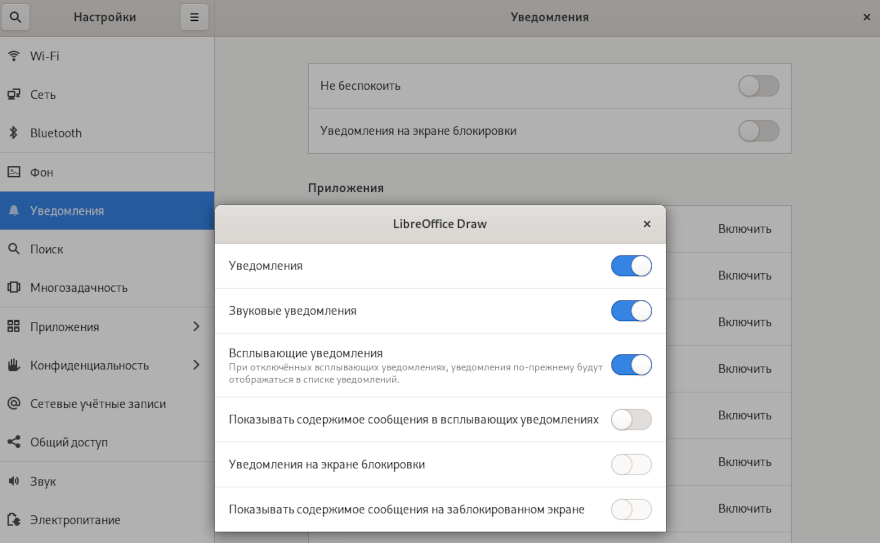Enable showing message content in popup notifications

point(631,420)
